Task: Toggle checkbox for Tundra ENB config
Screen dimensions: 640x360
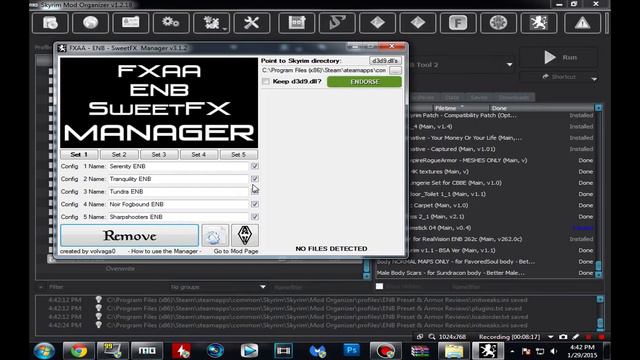Action: [255, 191]
